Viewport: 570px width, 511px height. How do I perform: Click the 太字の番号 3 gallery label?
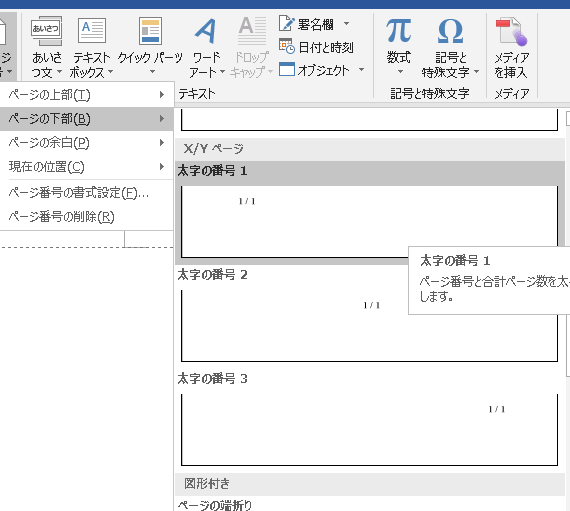click(212, 379)
